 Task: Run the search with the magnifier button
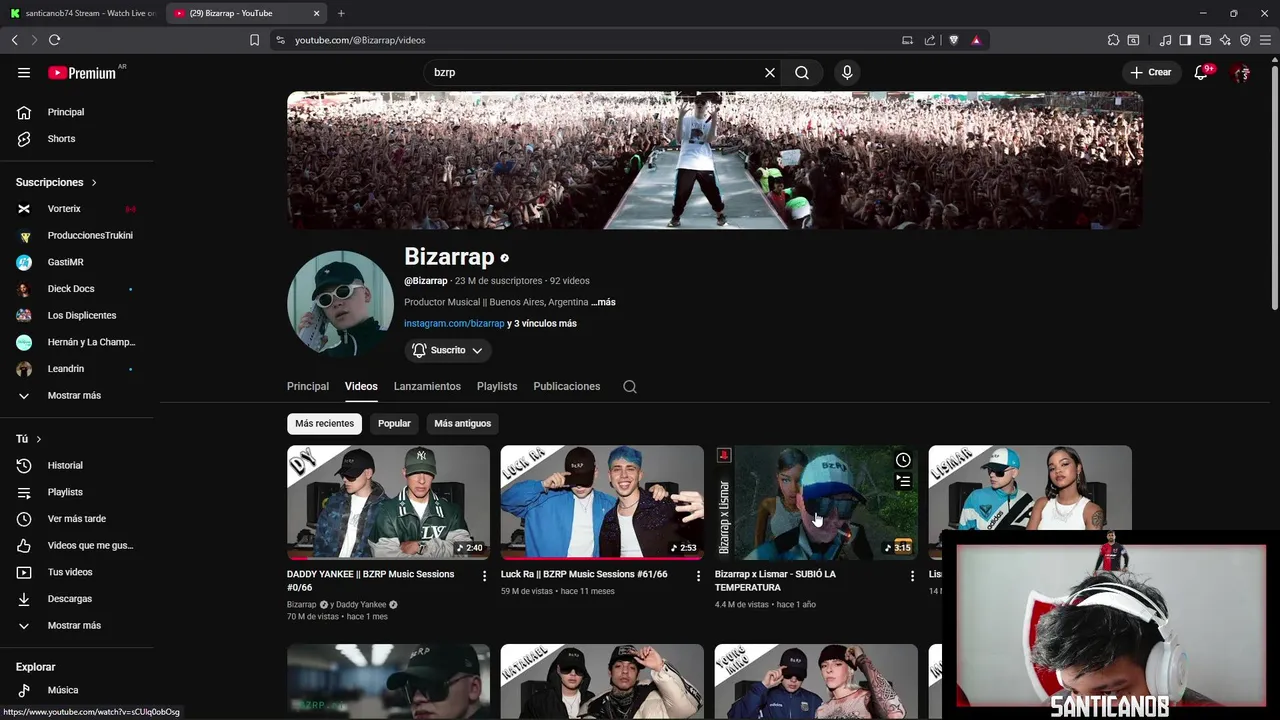click(x=802, y=72)
